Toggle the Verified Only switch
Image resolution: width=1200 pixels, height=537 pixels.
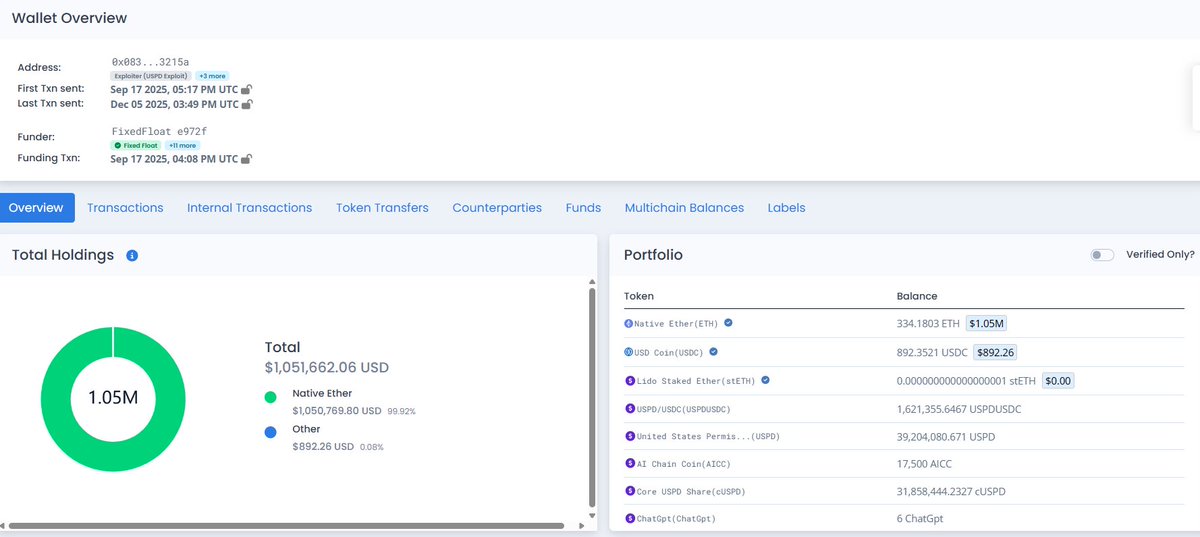(x=1102, y=255)
